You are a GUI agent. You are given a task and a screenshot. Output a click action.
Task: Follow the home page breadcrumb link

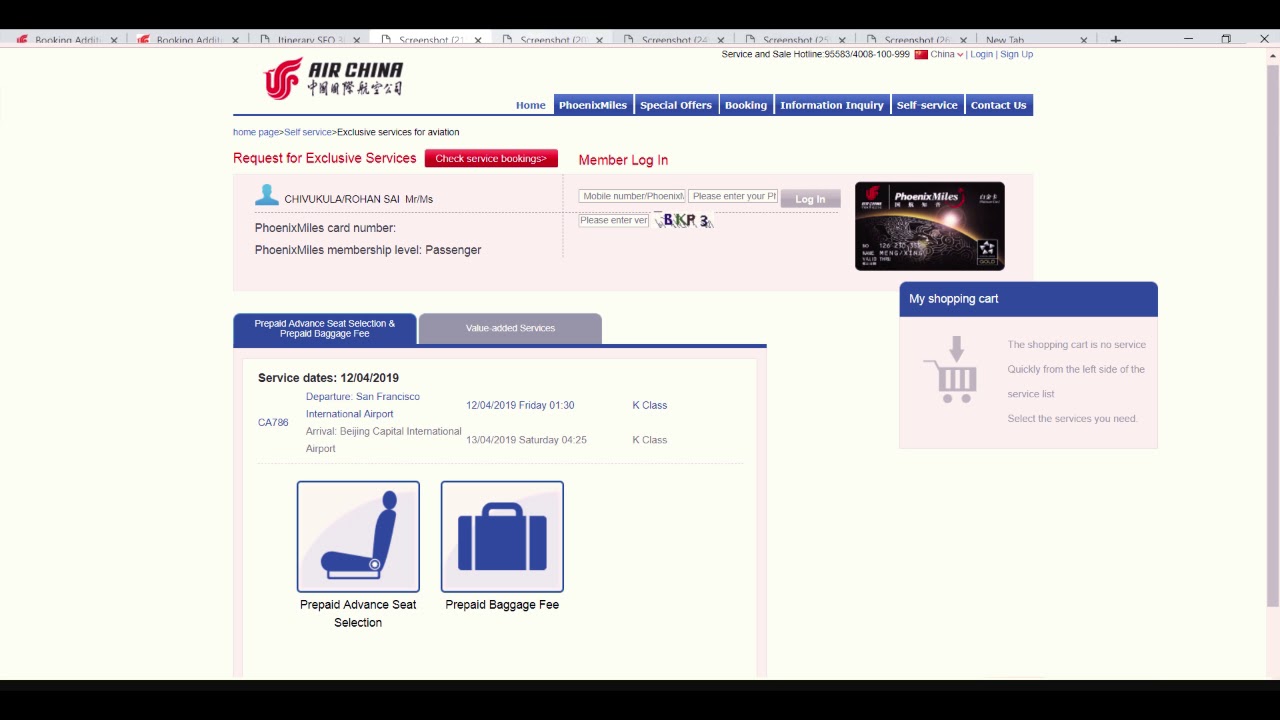[256, 132]
